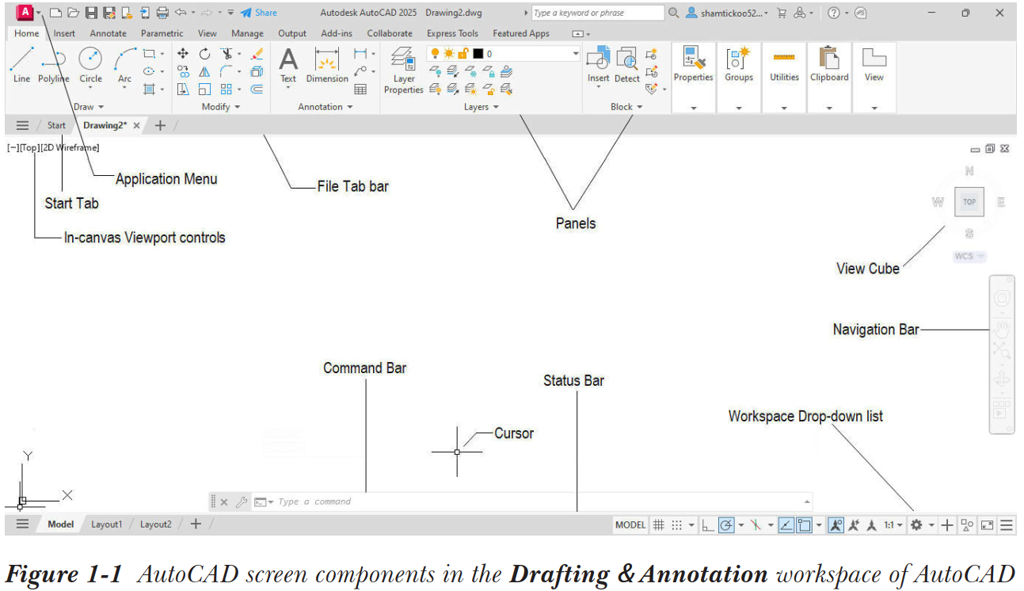Click the keyword search field
1024x591 pixels.
(598, 12)
